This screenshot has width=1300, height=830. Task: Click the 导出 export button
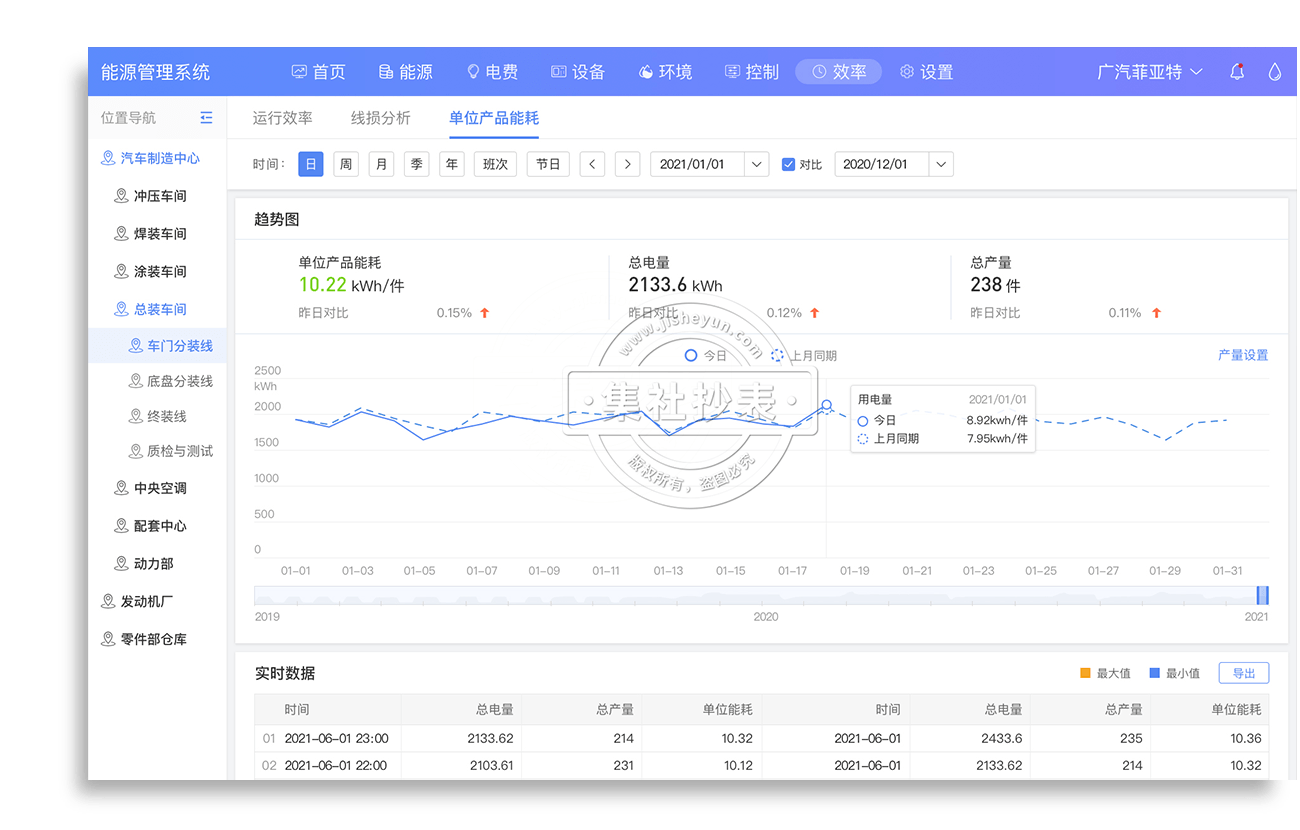(x=1243, y=673)
